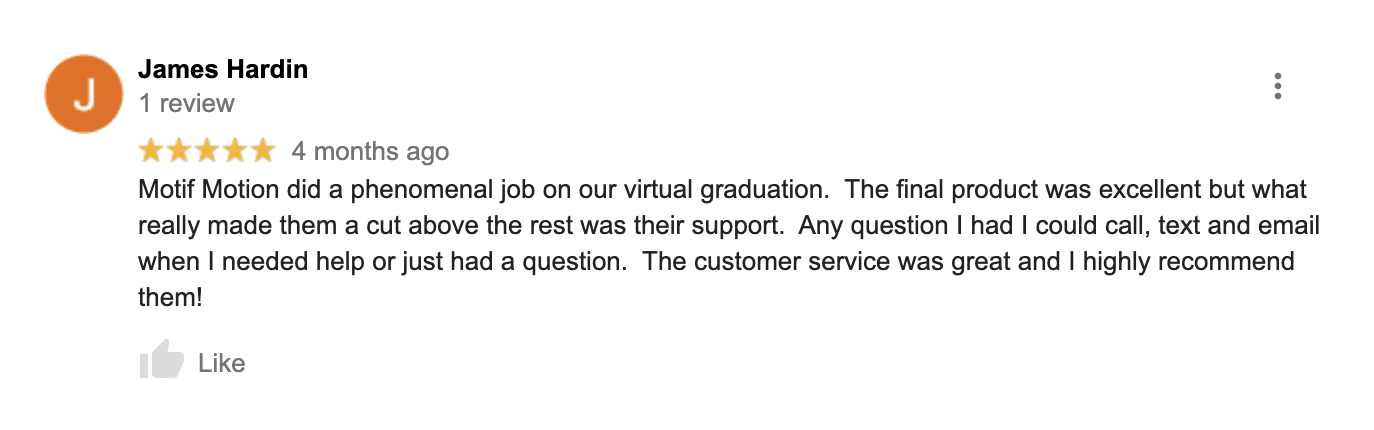Select the first star in the rating
The image size is (1374, 430).
click(x=152, y=151)
